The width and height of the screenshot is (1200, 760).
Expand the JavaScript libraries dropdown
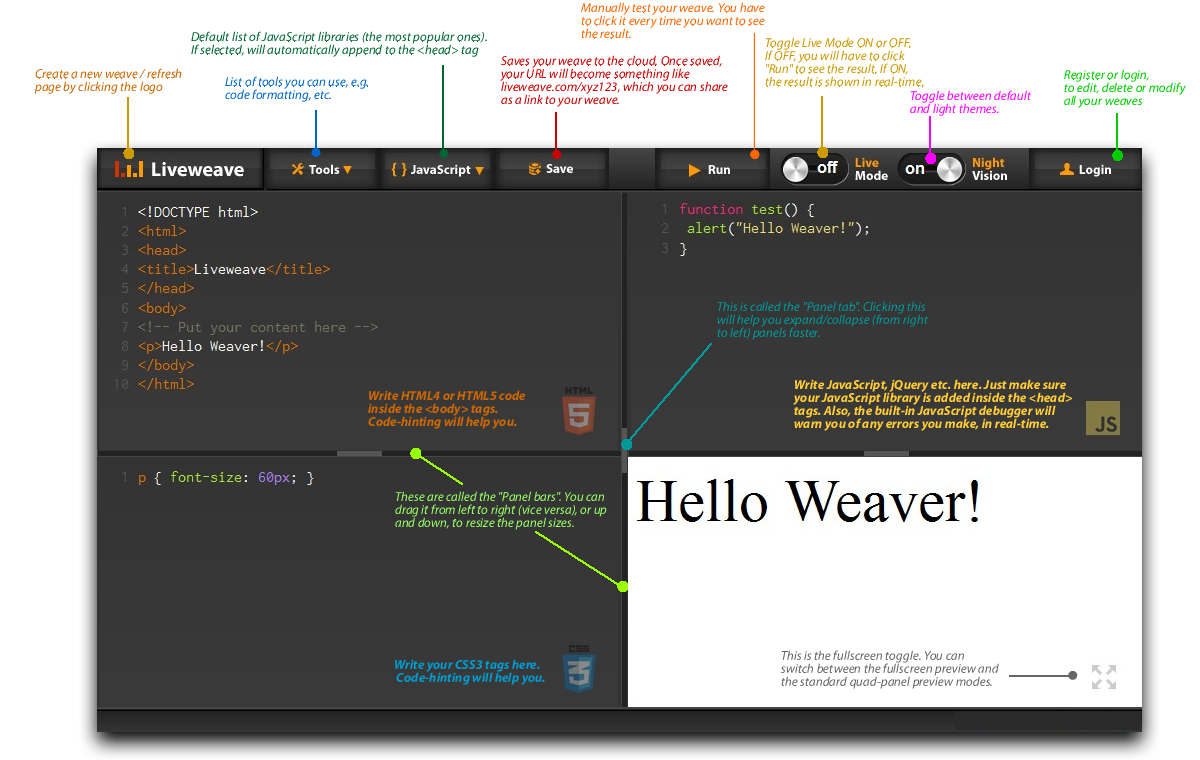(437, 169)
